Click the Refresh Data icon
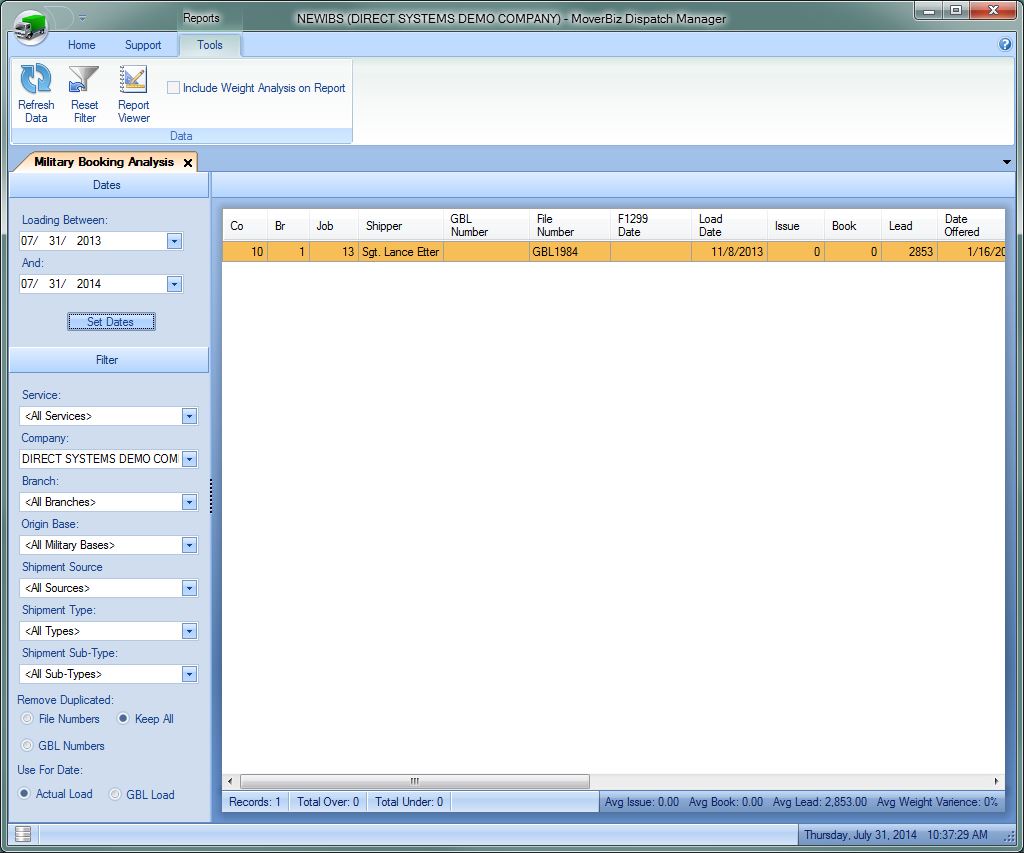This screenshot has width=1024, height=853. [x=36, y=80]
